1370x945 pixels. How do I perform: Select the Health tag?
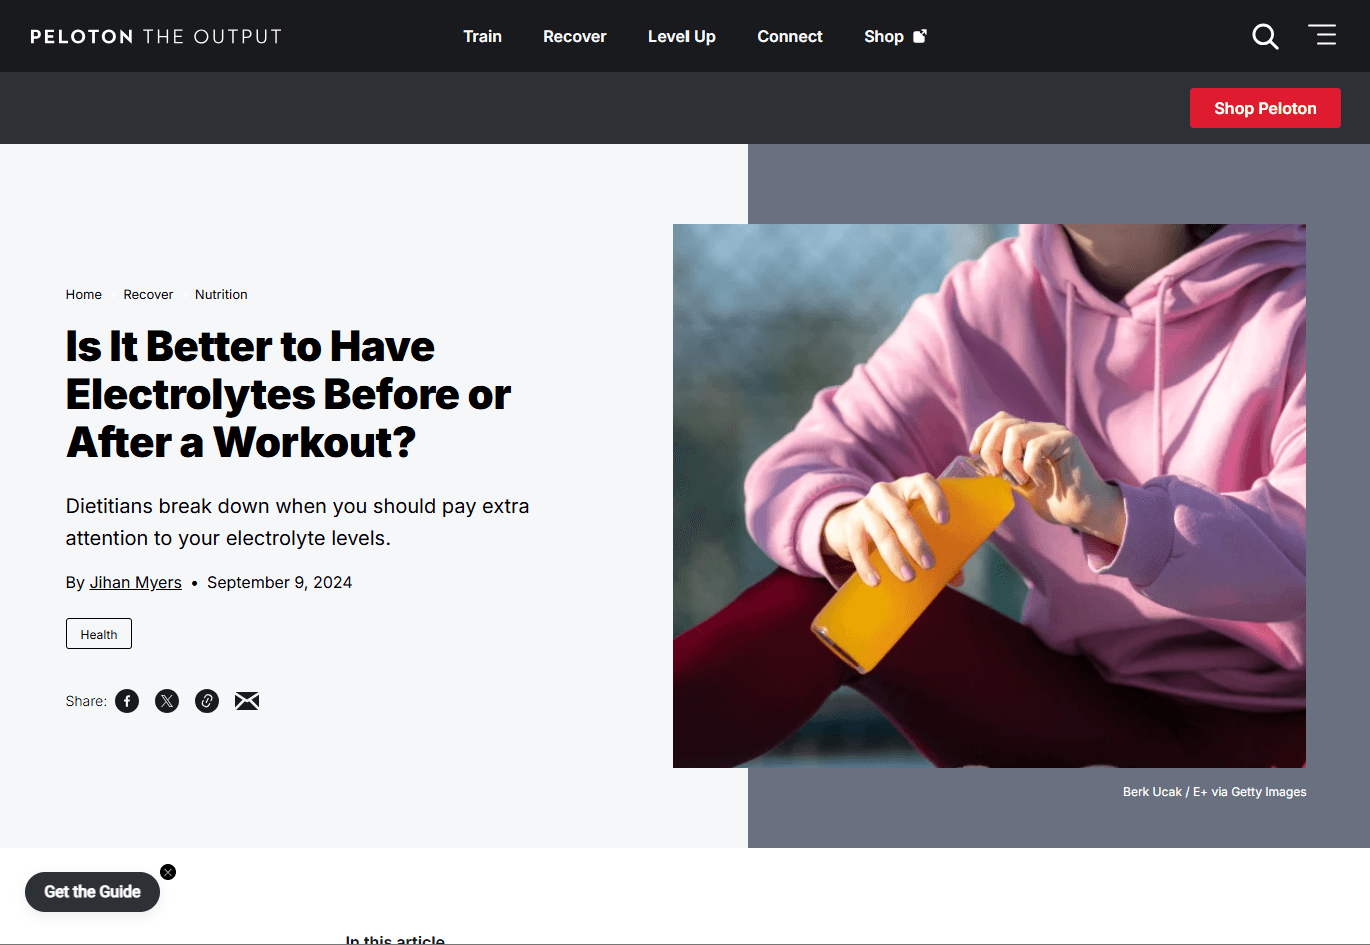(x=99, y=634)
